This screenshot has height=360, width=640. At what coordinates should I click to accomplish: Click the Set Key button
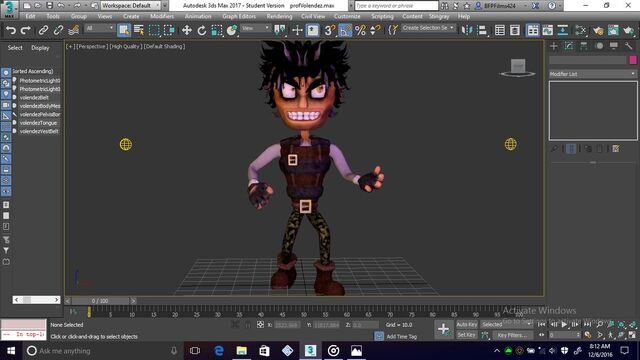(x=467, y=335)
